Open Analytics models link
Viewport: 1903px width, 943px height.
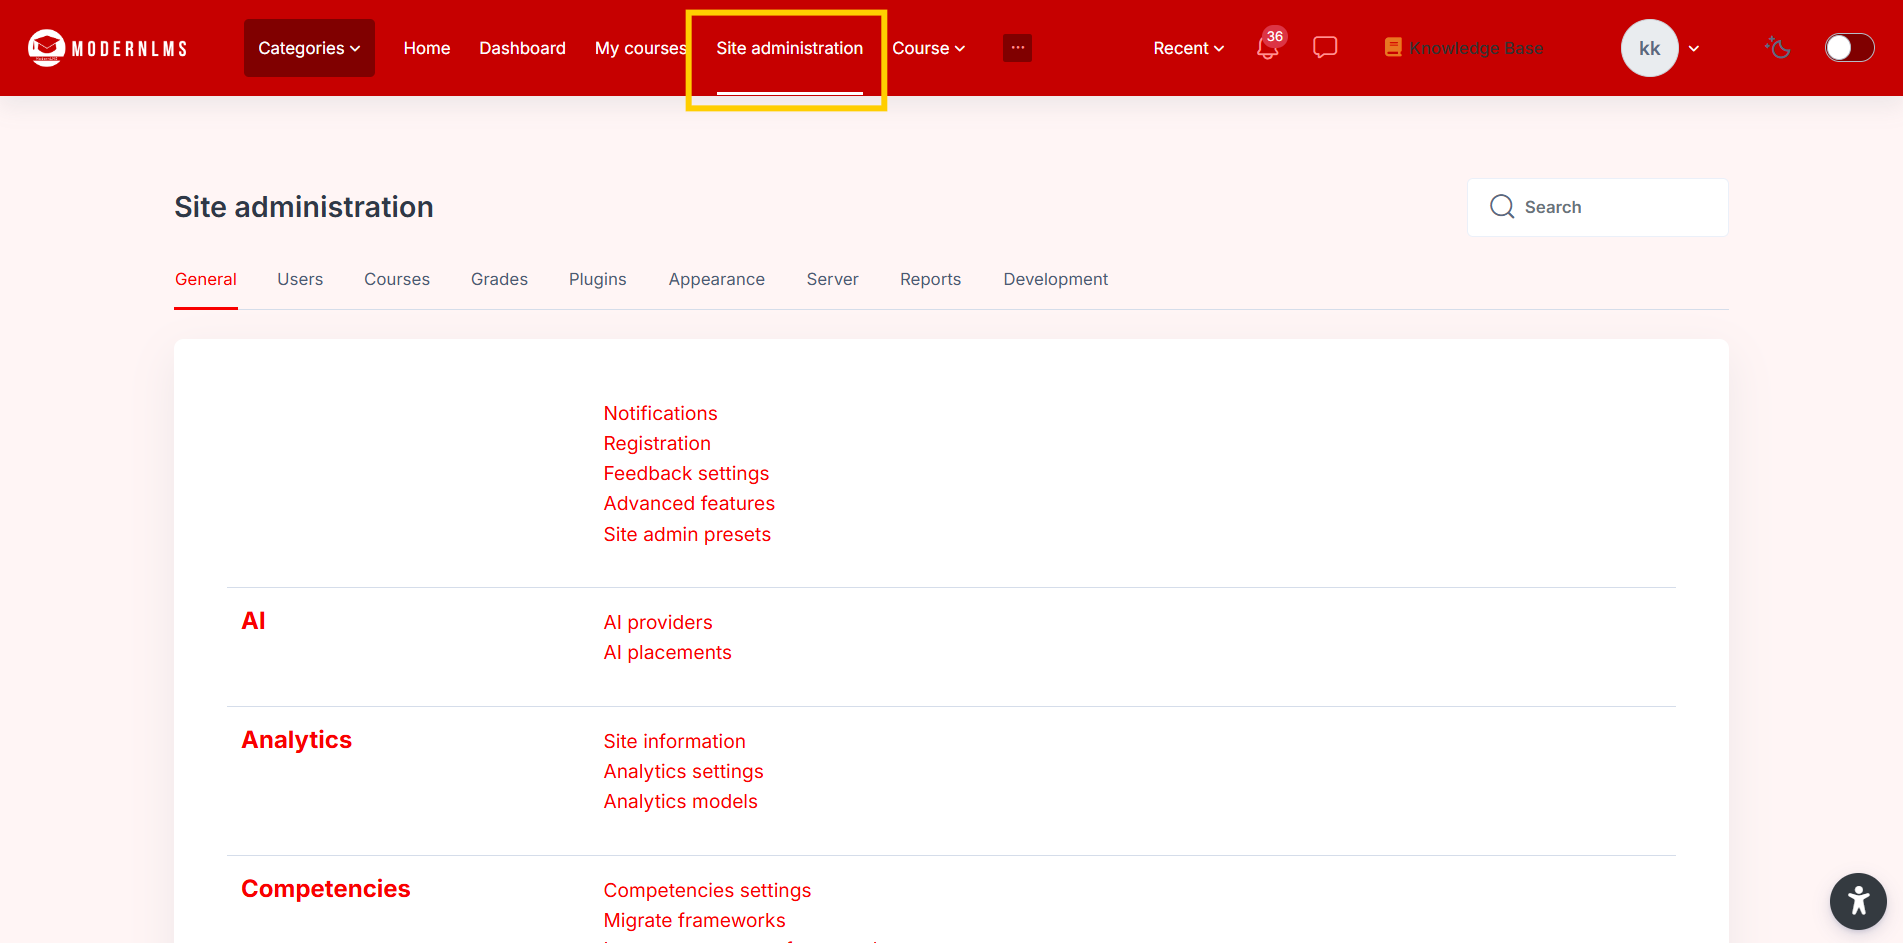point(680,801)
